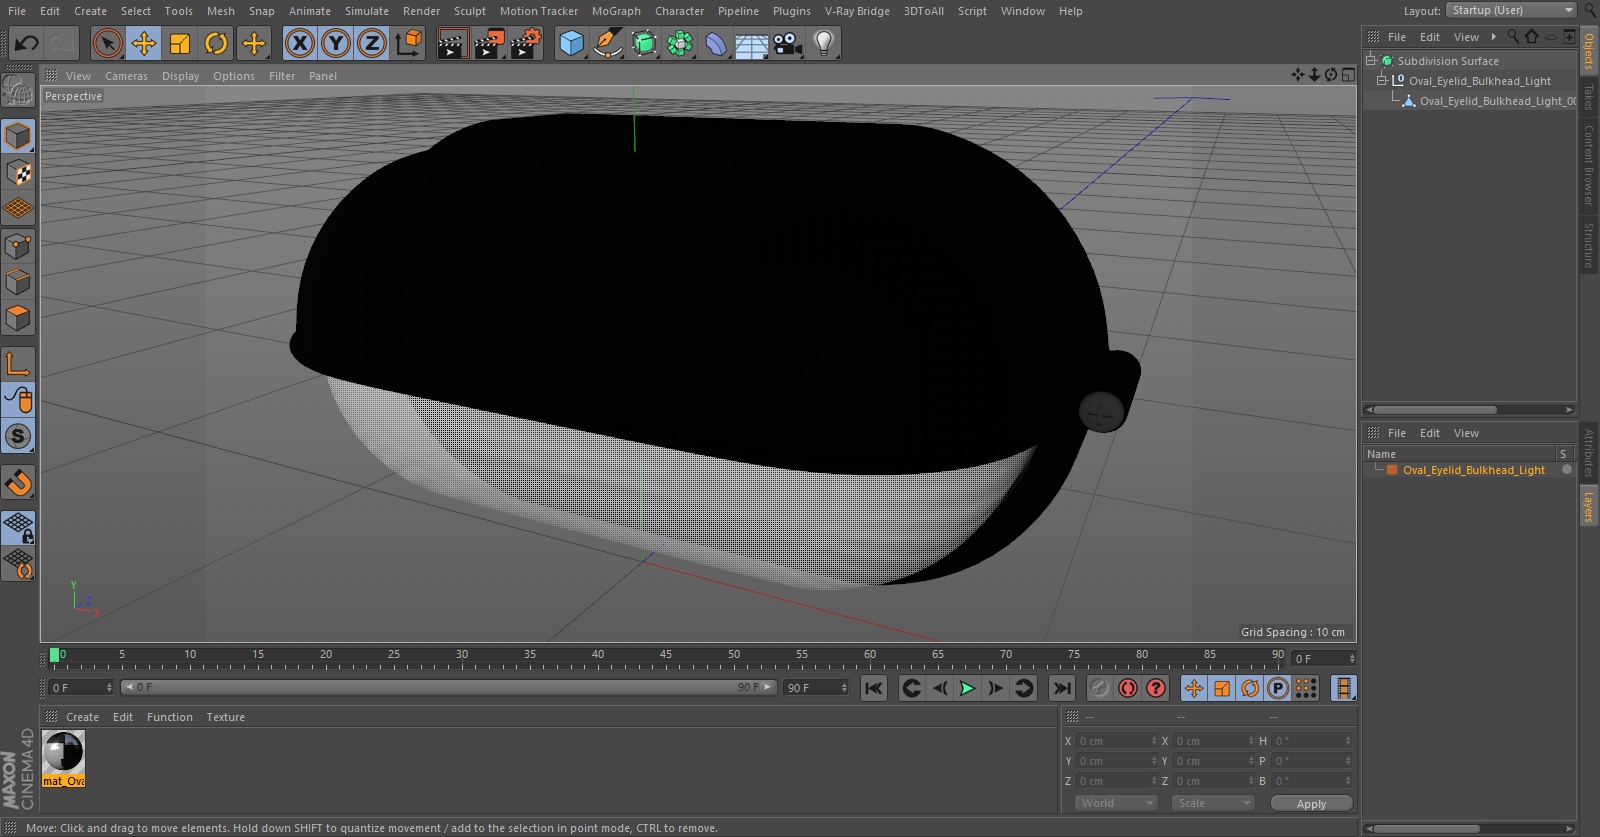This screenshot has width=1600, height=837.
Task: Open the World coordinate dropdown
Action: point(1115,803)
